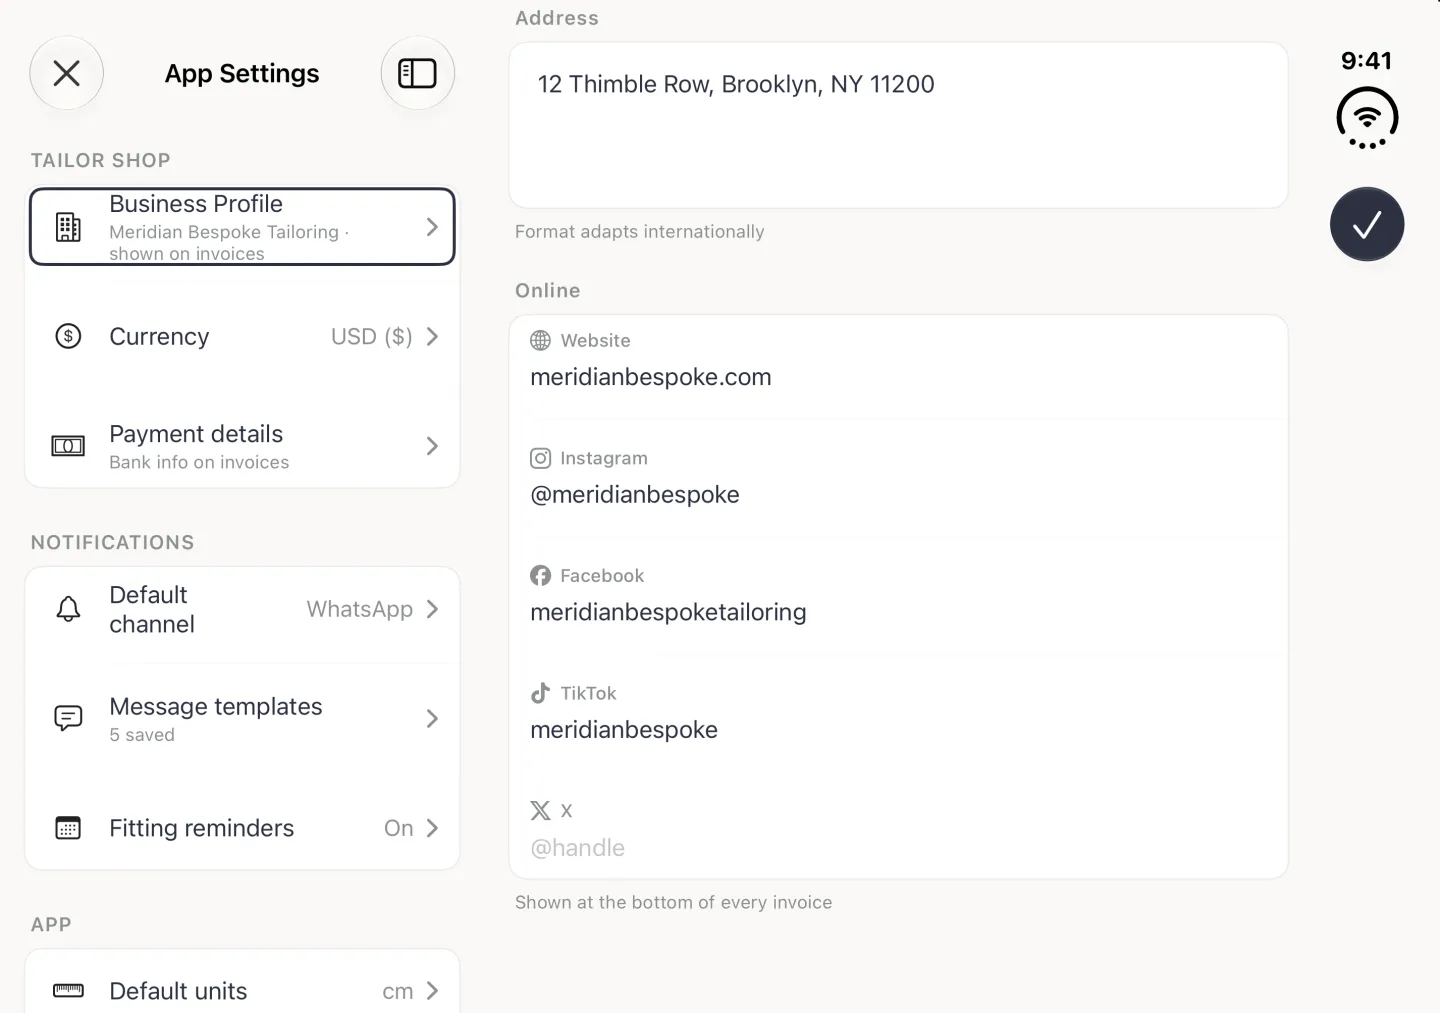The width and height of the screenshot is (1440, 1013).
Task: Edit the Facebook field meridianbespoketailoring
Action: tap(898, 612)
